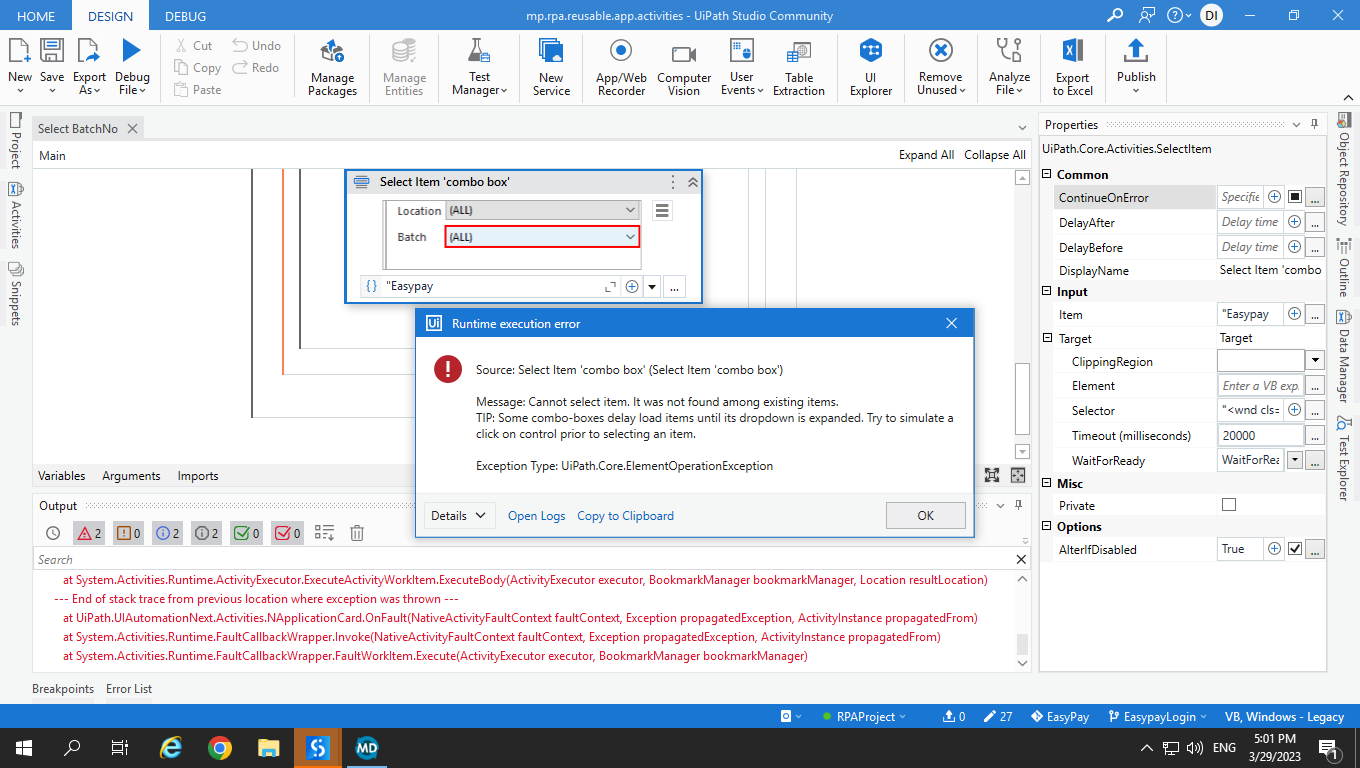Click the Open Logs link
This screenshot has height=768, width=1360.
point(536,516)
